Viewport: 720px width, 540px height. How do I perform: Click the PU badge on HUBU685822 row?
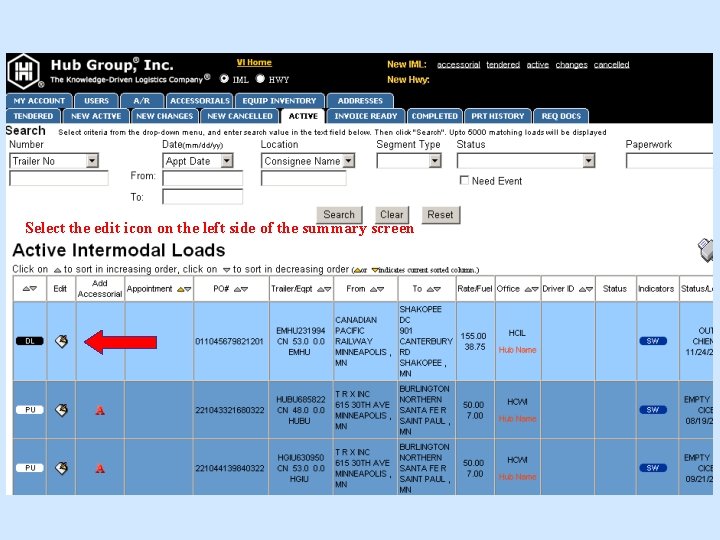pos(30,410)
